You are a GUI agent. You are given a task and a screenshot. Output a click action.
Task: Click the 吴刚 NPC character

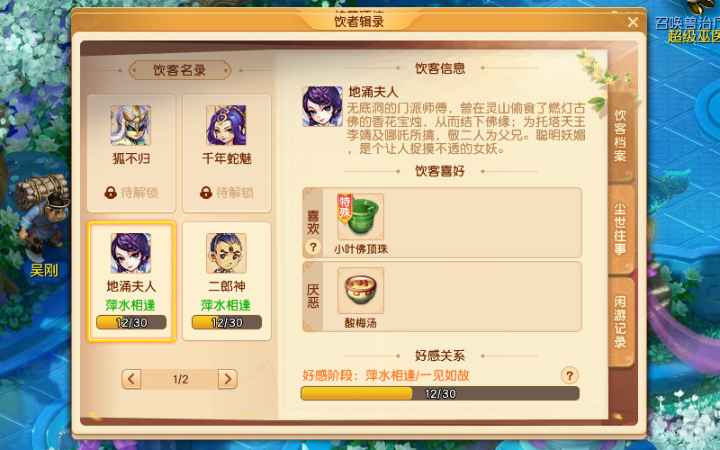click(x=42, y=217)
